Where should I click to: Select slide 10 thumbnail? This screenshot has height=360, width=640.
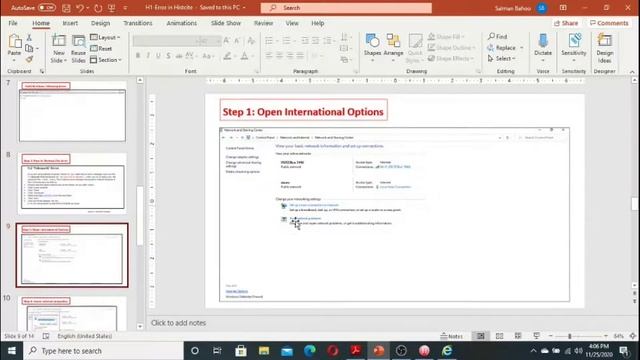(x=72, y=313)
